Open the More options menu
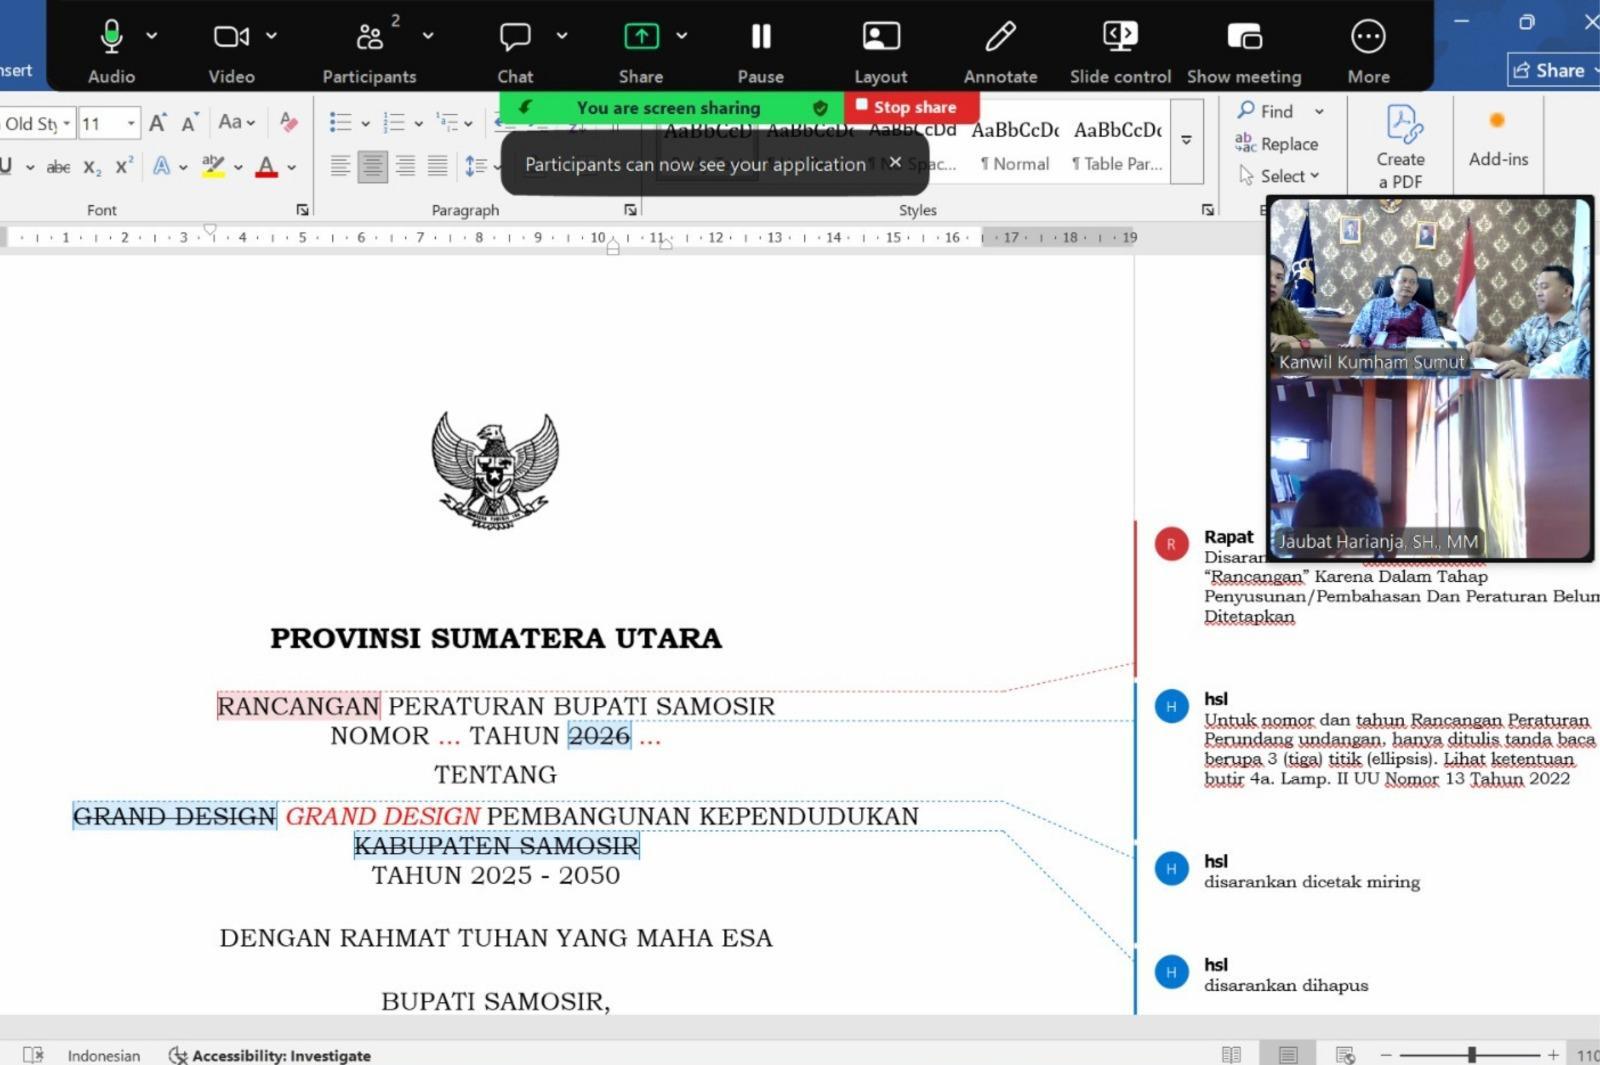This screenshot has width=1600, height=1065. 1368,38
